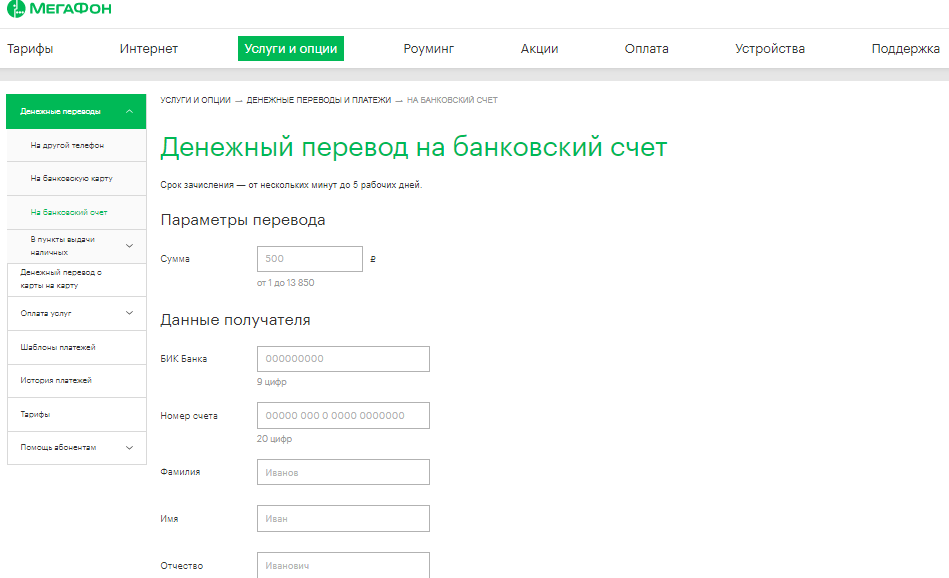The width and height of the screenshot is (949, 578).
Task: Click the Сумма input field
Action: tap(310, 259)
